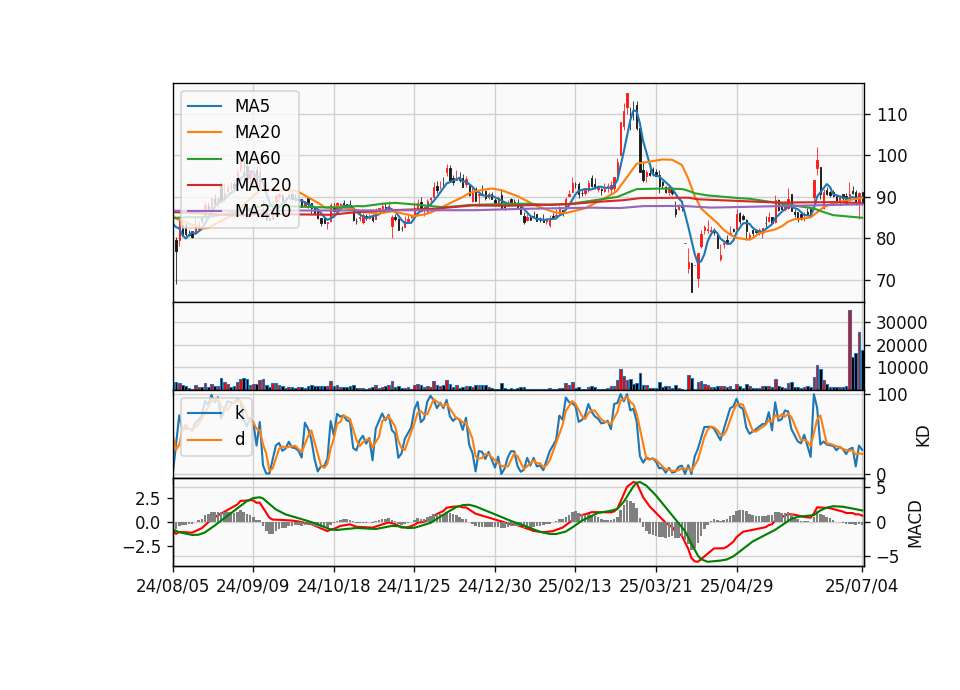960x690 pixels.
Task: Click the 20000 volume axis tick
Action: click(x=902, y=346)
